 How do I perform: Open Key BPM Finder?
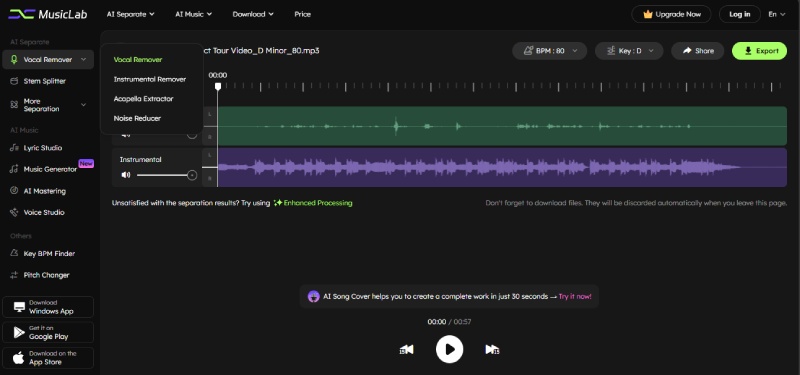click(x=48, y=254)
